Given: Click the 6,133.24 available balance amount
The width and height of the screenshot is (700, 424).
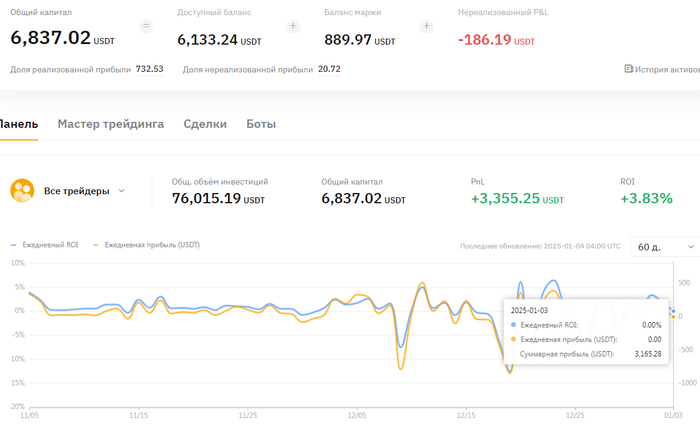Looking at the screenshot, I should [x=210, y=40].
